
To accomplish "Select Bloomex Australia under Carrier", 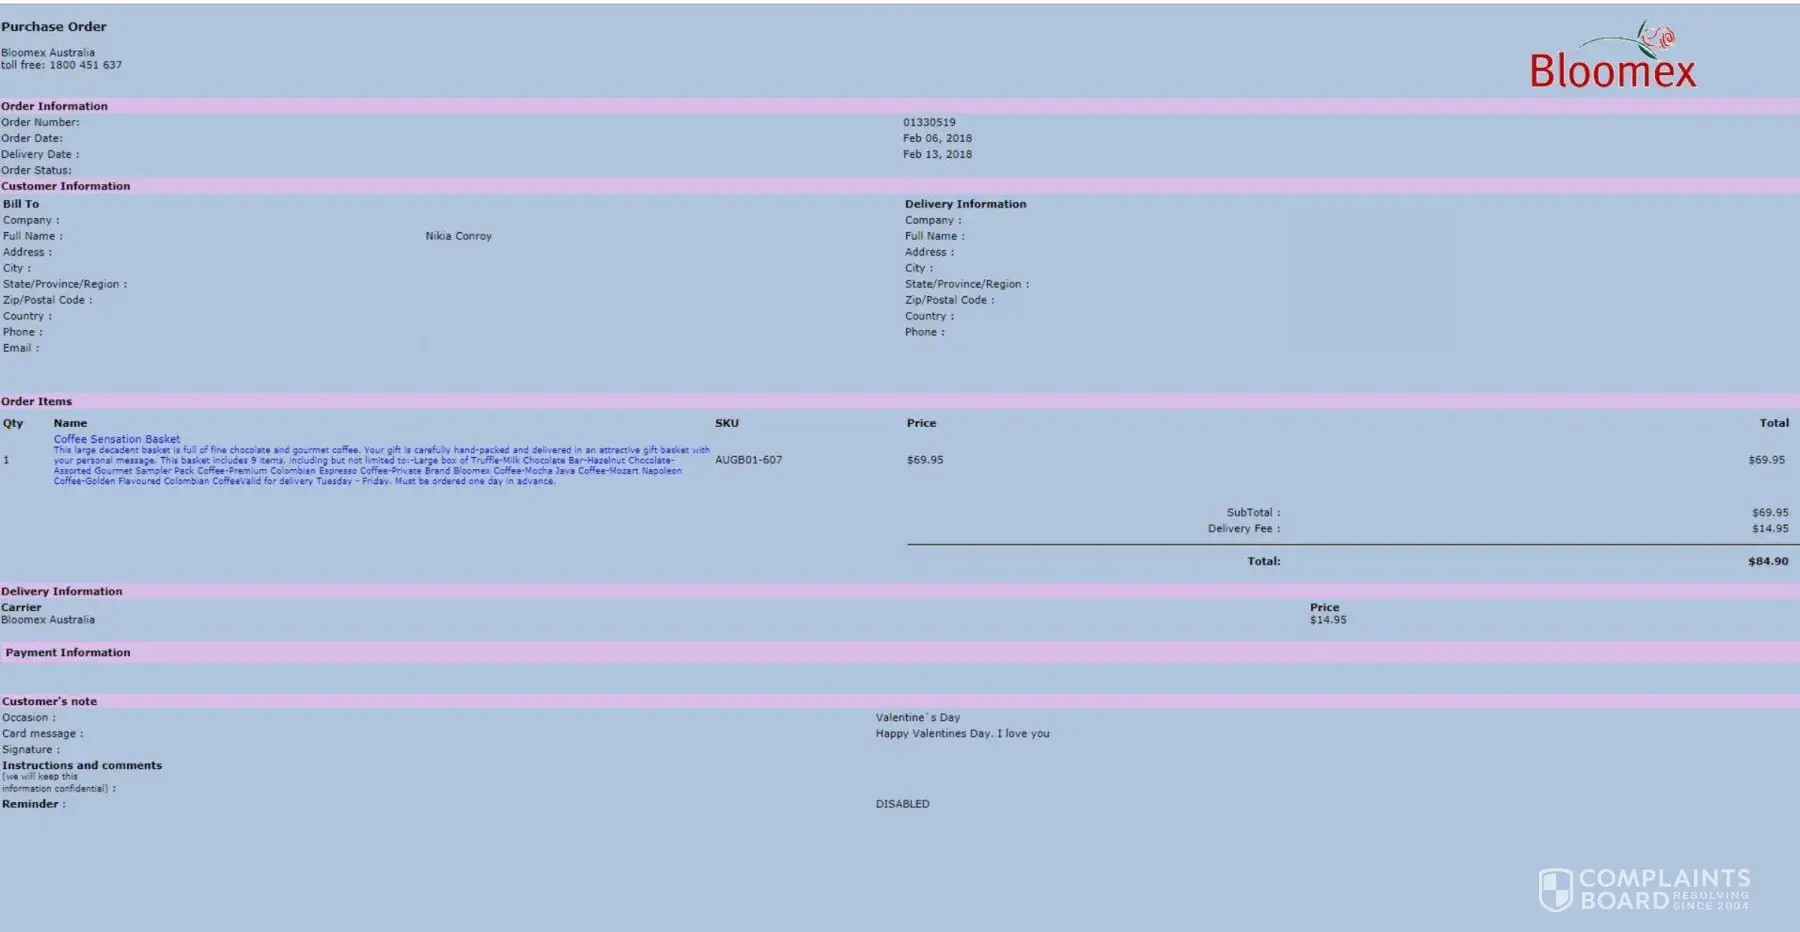I will coord(48,620).
